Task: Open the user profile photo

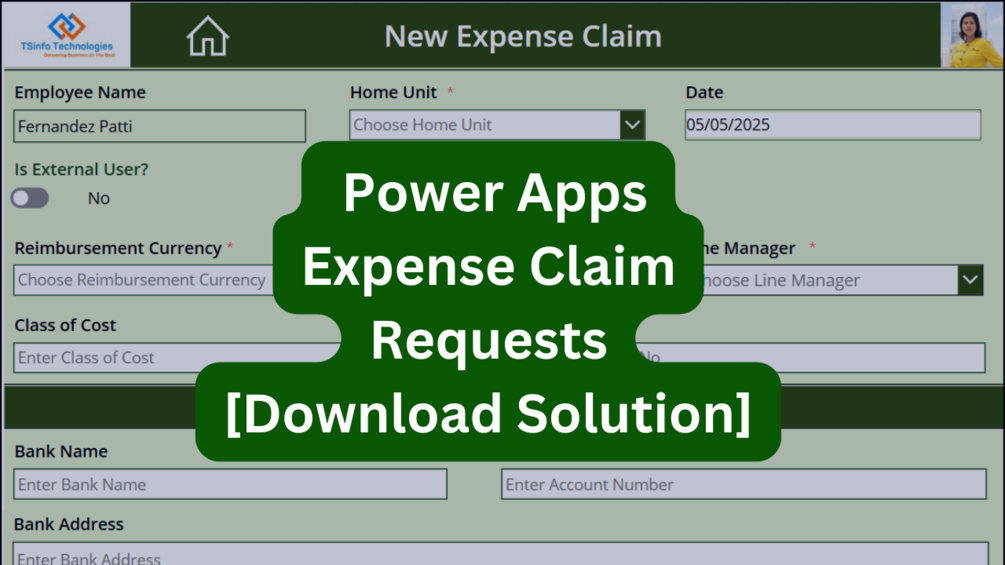Action: (972, 35)
